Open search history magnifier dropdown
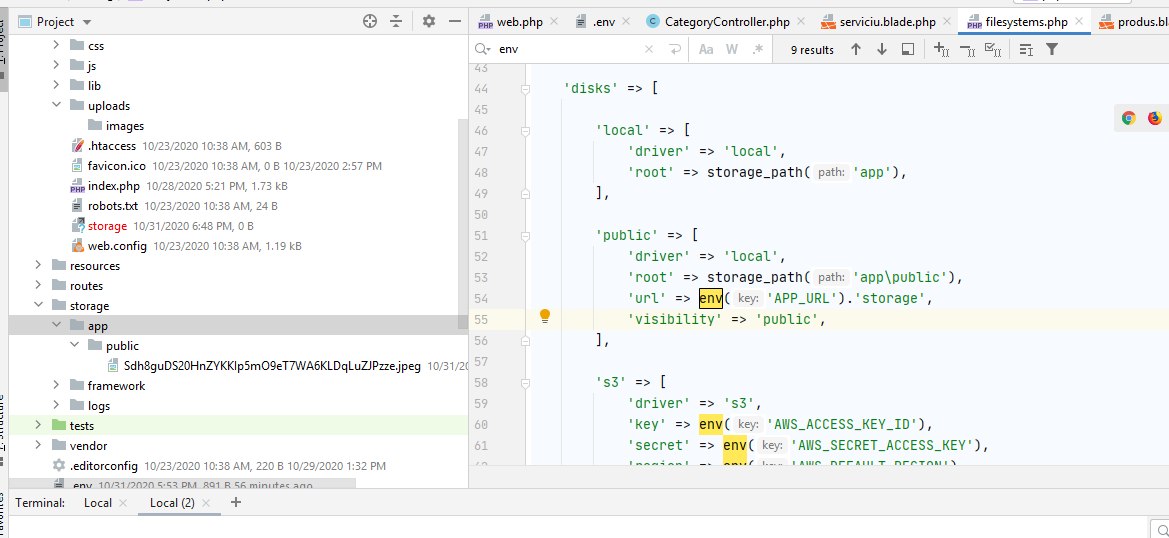The height and width of the screenshot is (538, 1169). tap(485, 49)
